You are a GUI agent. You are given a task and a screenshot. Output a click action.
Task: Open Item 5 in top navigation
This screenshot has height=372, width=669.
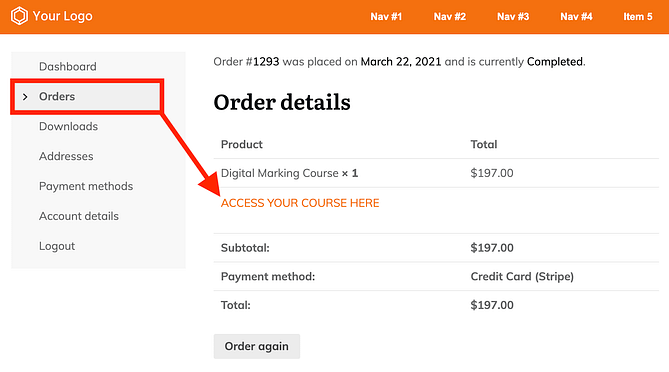coord(638,17)
